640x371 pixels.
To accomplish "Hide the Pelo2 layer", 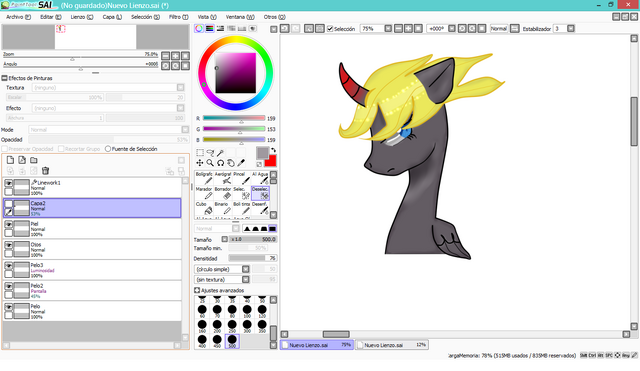I will [x=9, y=287].
